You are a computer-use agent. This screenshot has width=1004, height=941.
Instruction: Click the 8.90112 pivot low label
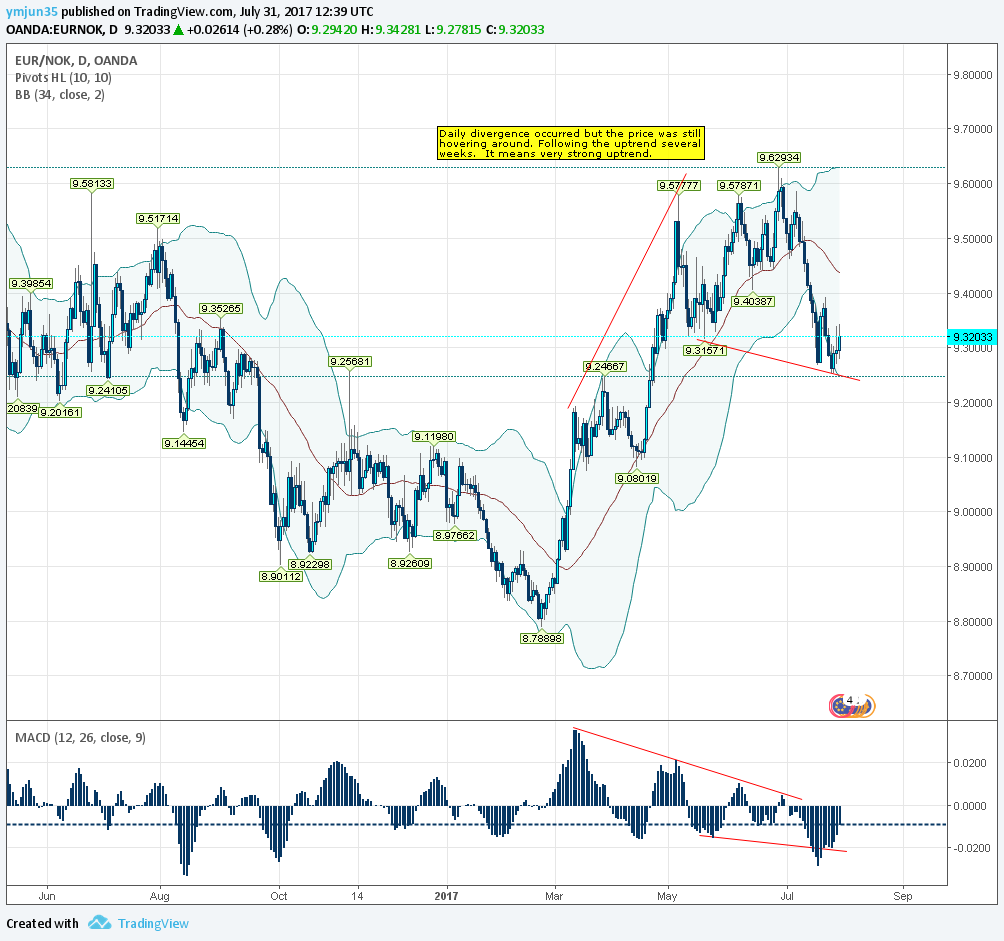coord(280,577)
